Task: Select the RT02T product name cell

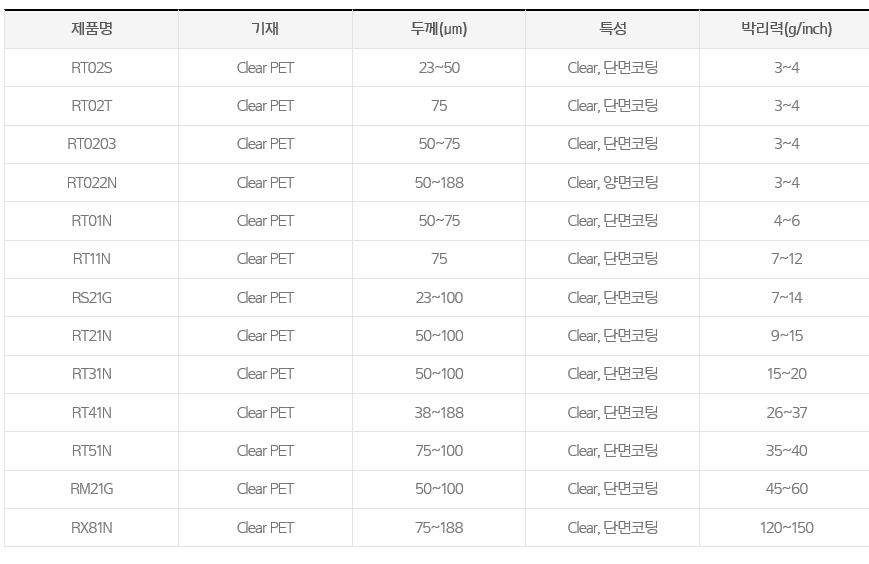Action: [91, 106]
